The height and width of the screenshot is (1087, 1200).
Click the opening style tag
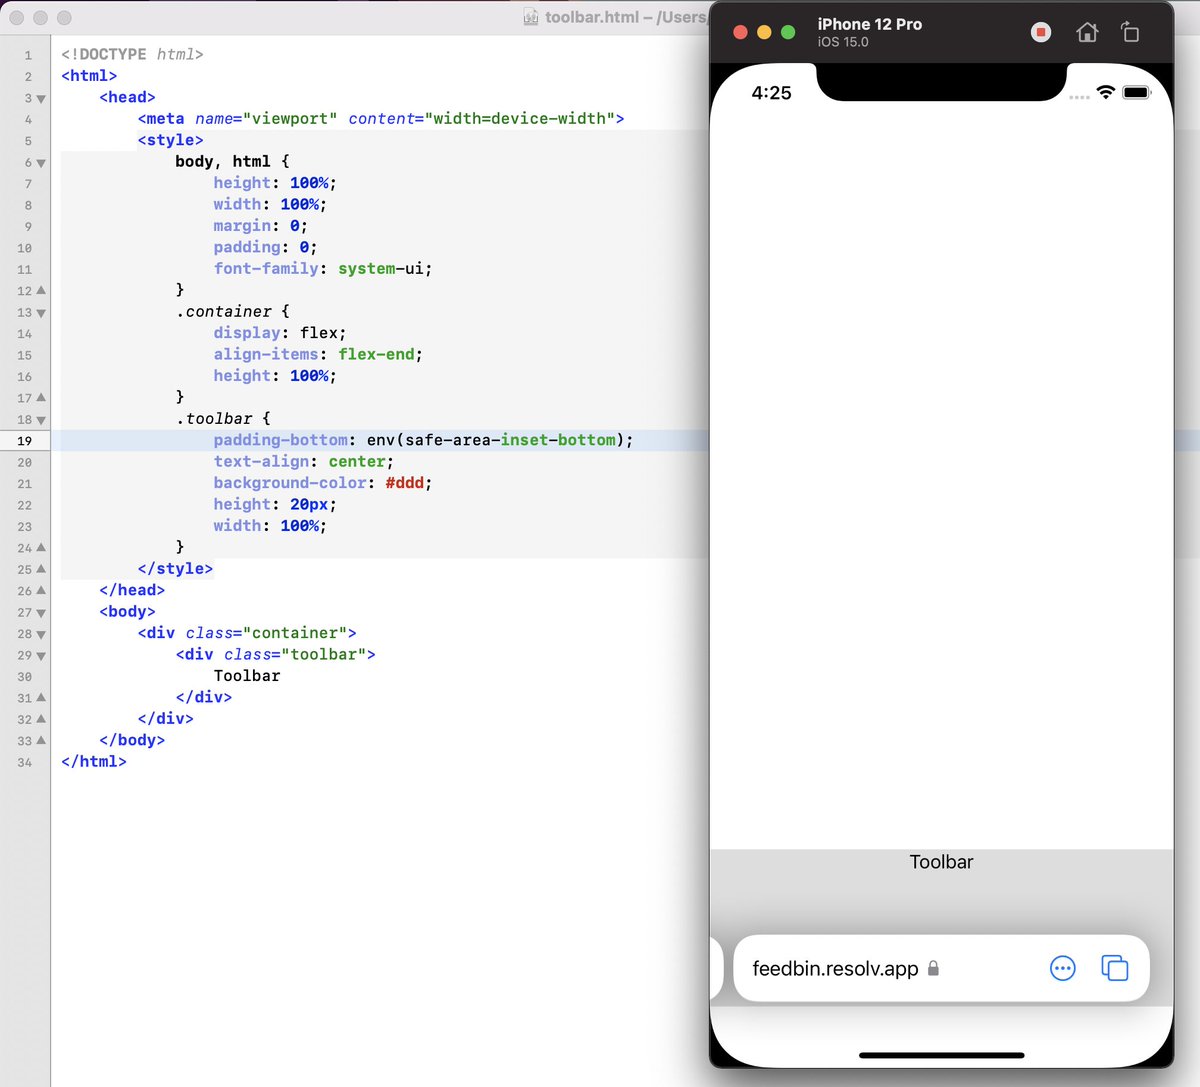click(x=171, y=140)
